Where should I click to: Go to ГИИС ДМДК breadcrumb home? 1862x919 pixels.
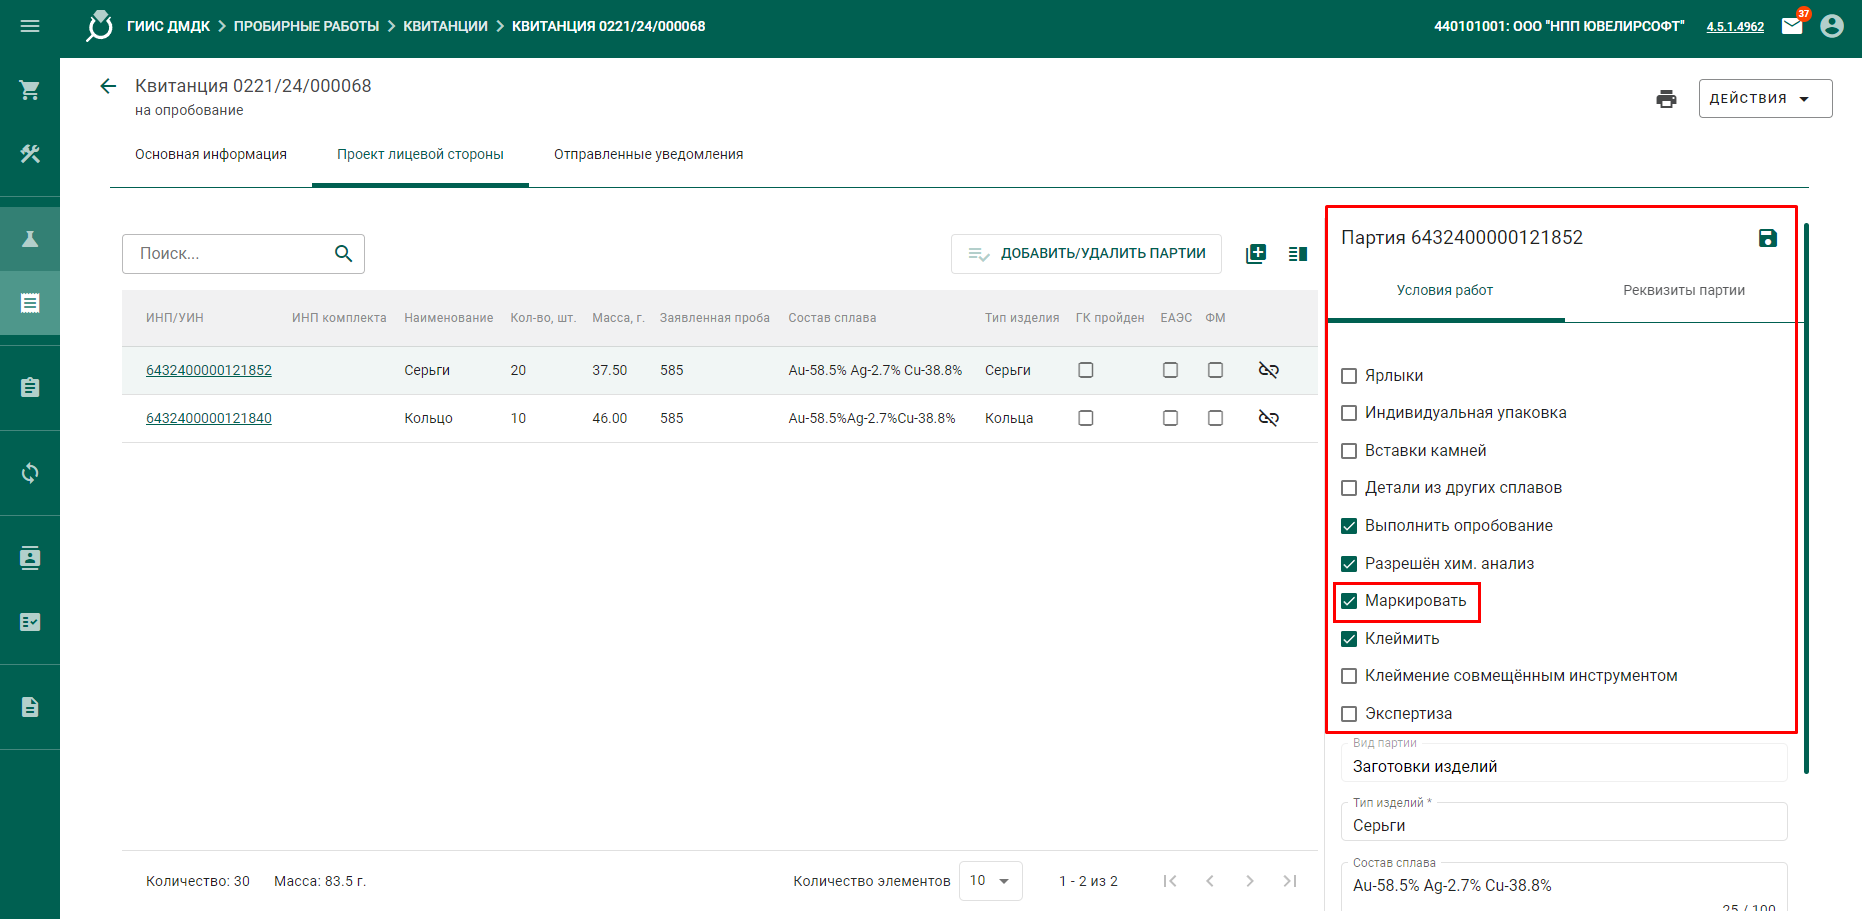click(168, 26)
